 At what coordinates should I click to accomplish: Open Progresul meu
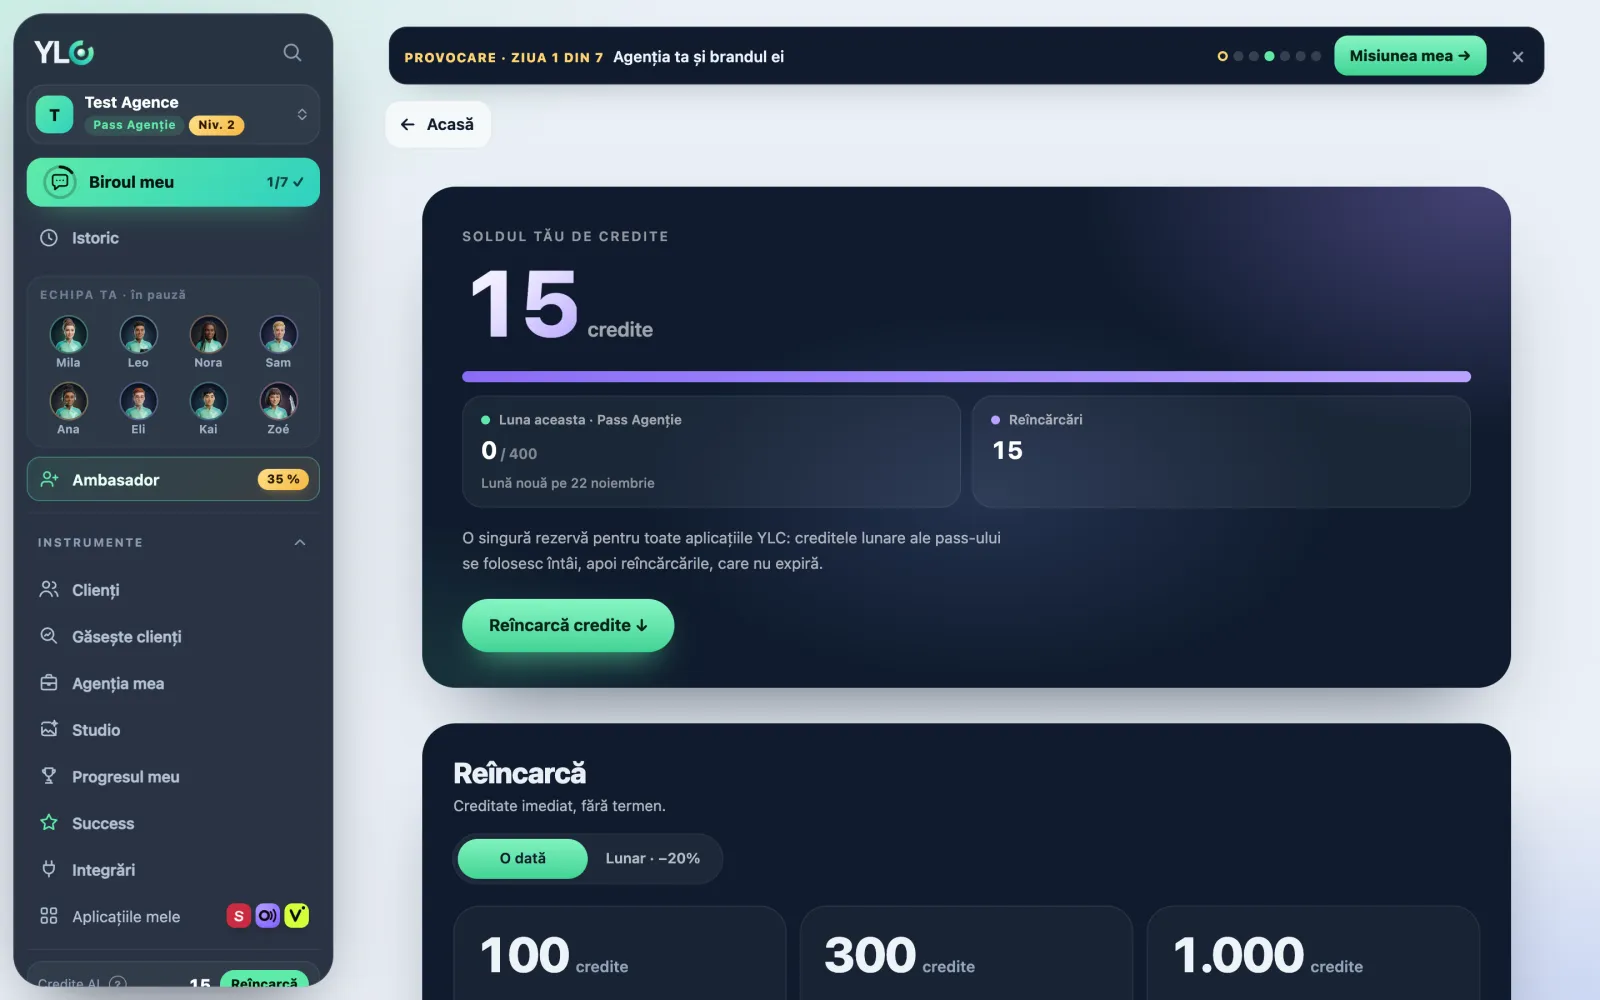coord(173,777)
